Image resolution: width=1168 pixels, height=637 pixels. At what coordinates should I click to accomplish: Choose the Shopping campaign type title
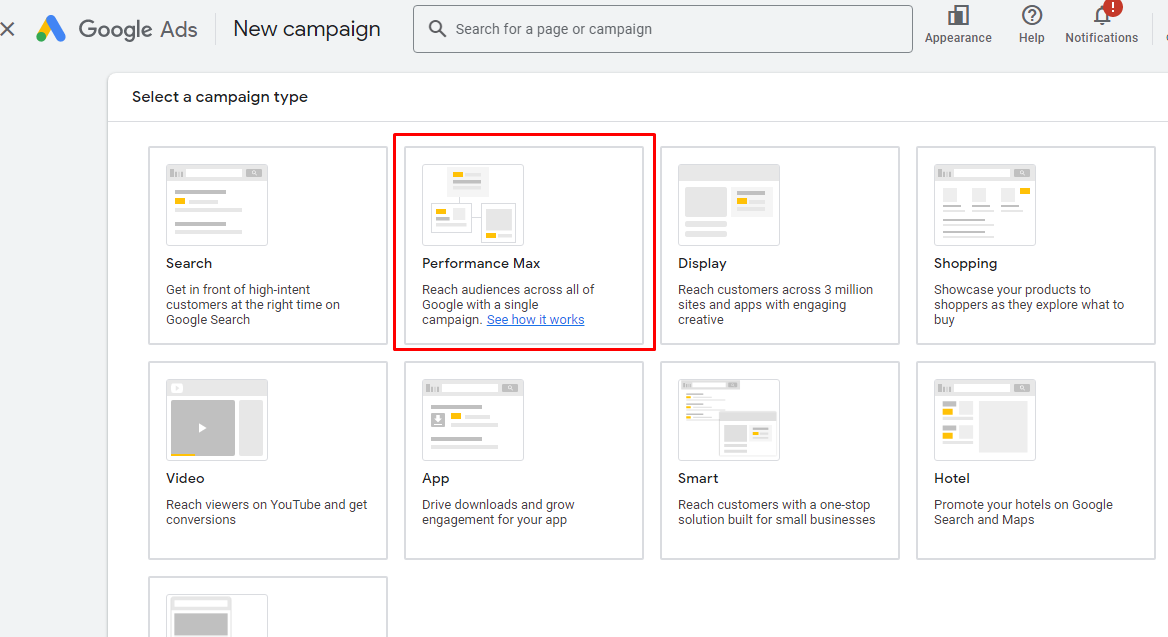[965, 263]
